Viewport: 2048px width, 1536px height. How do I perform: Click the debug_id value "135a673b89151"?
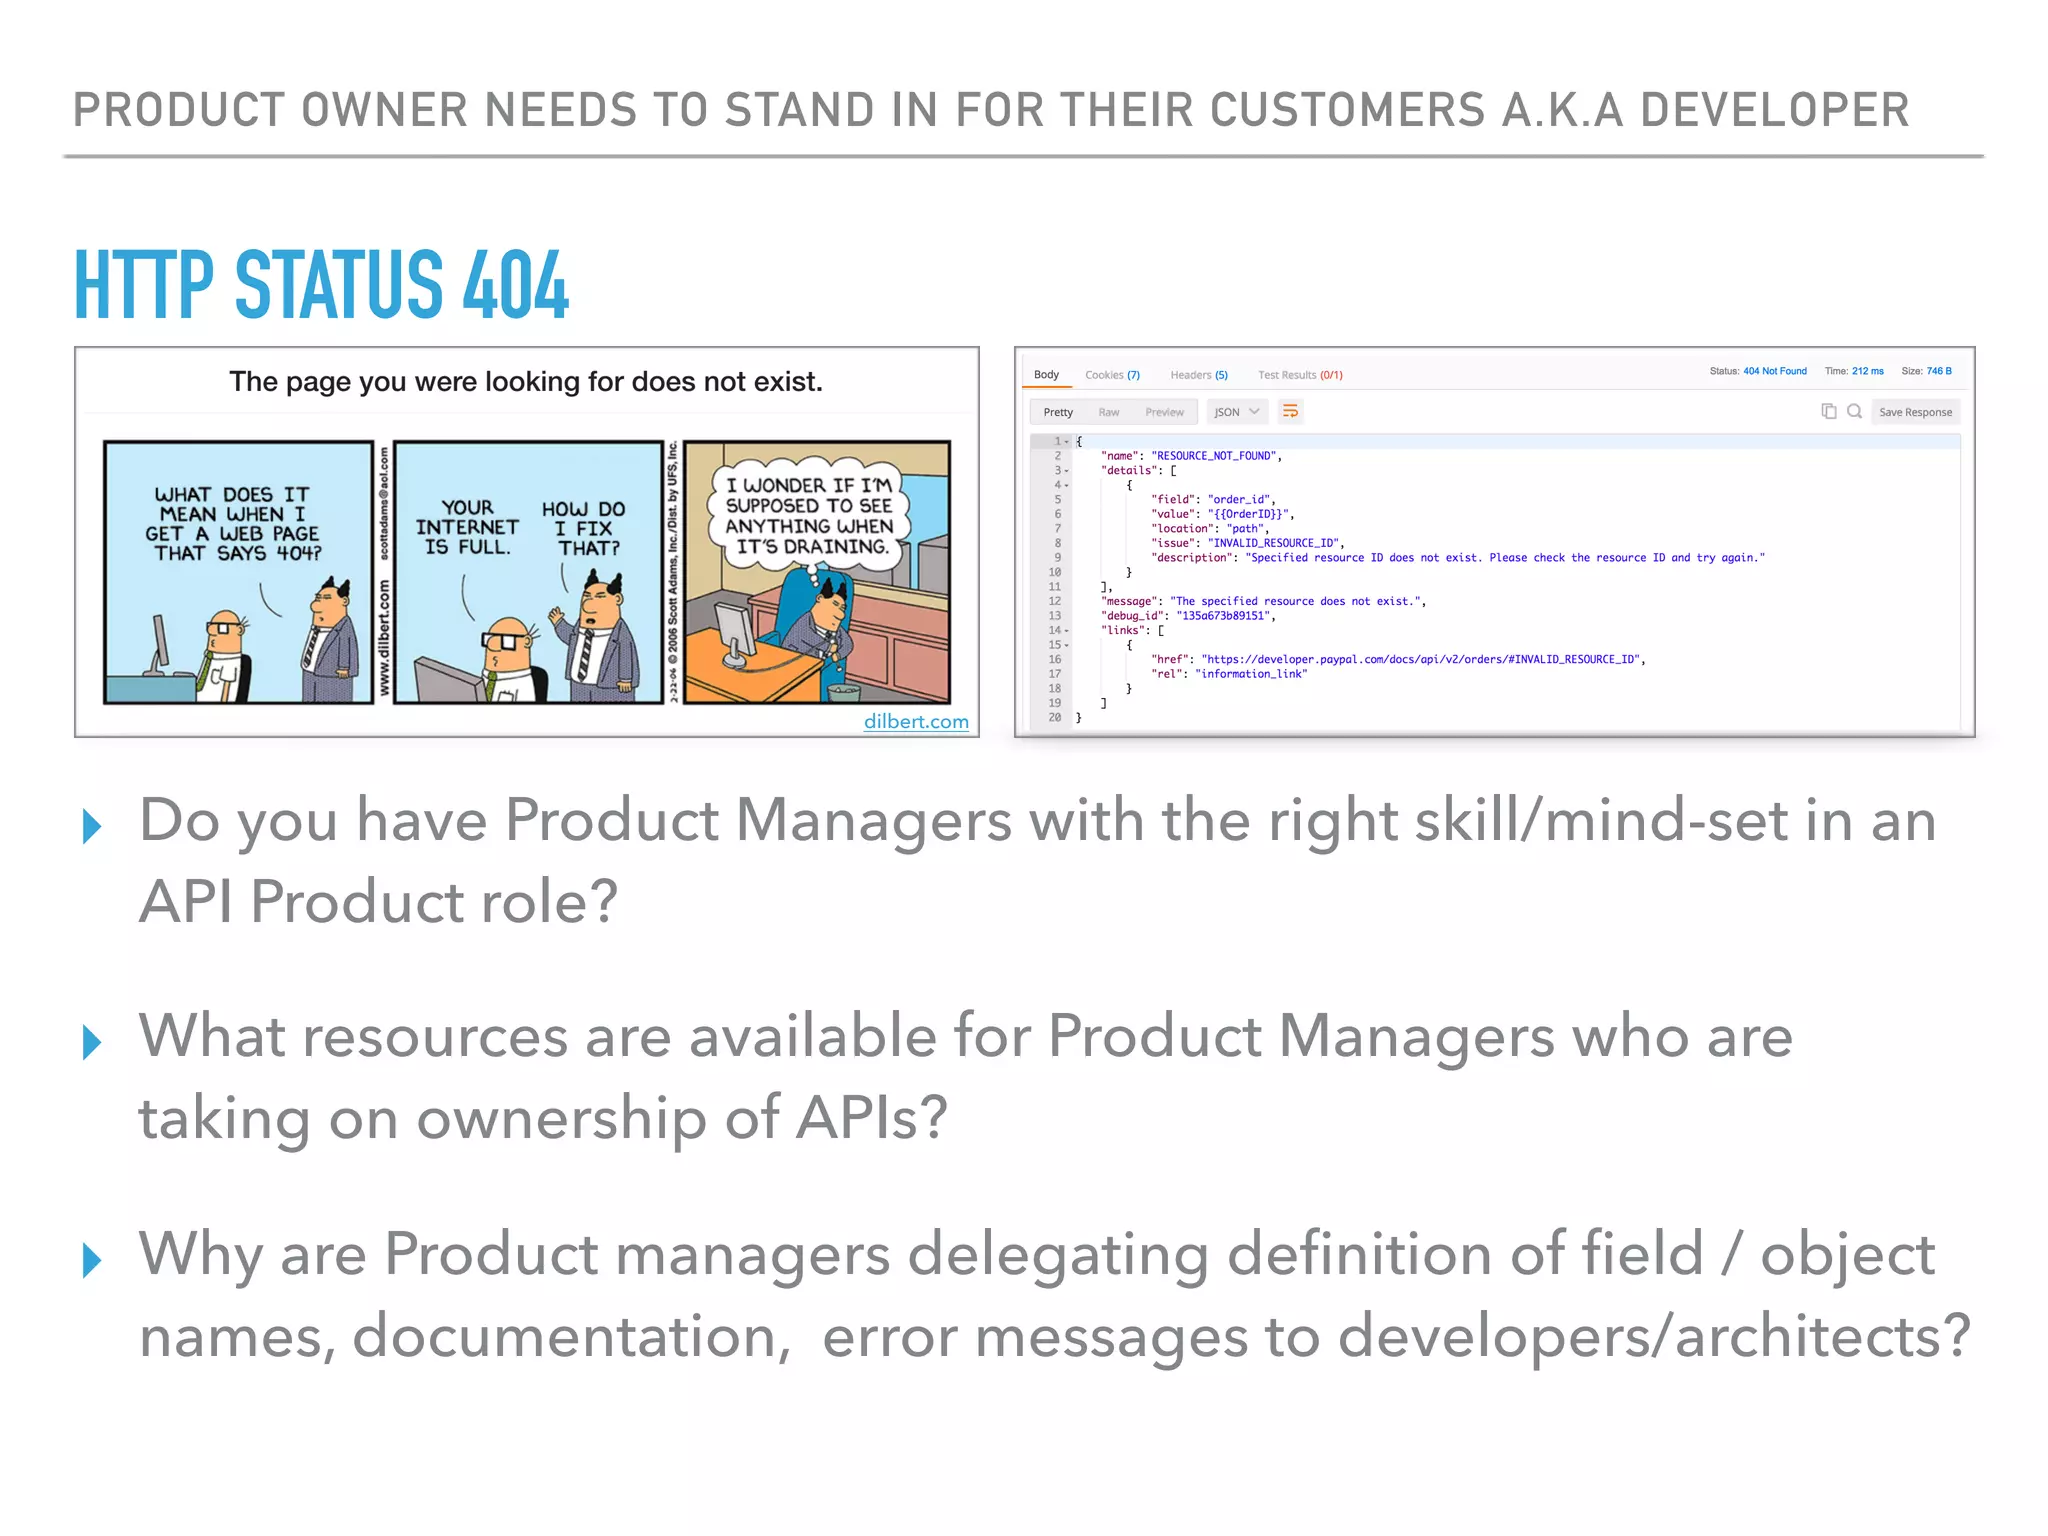(x=1223, y=616)
